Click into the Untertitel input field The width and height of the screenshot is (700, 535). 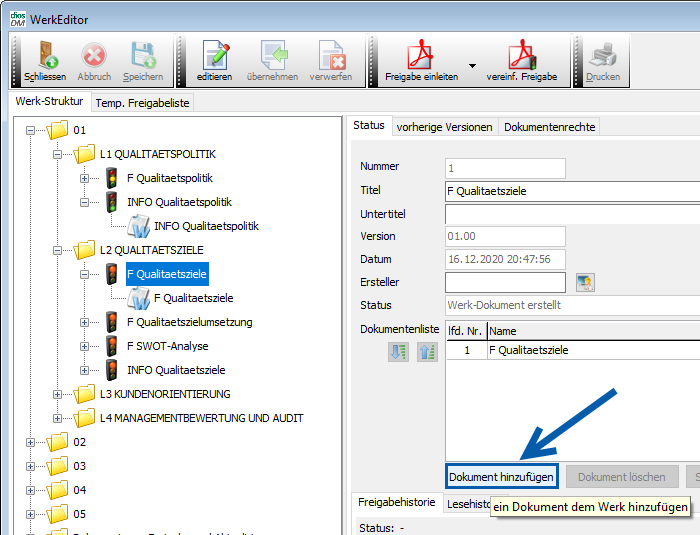coord(570,214)
